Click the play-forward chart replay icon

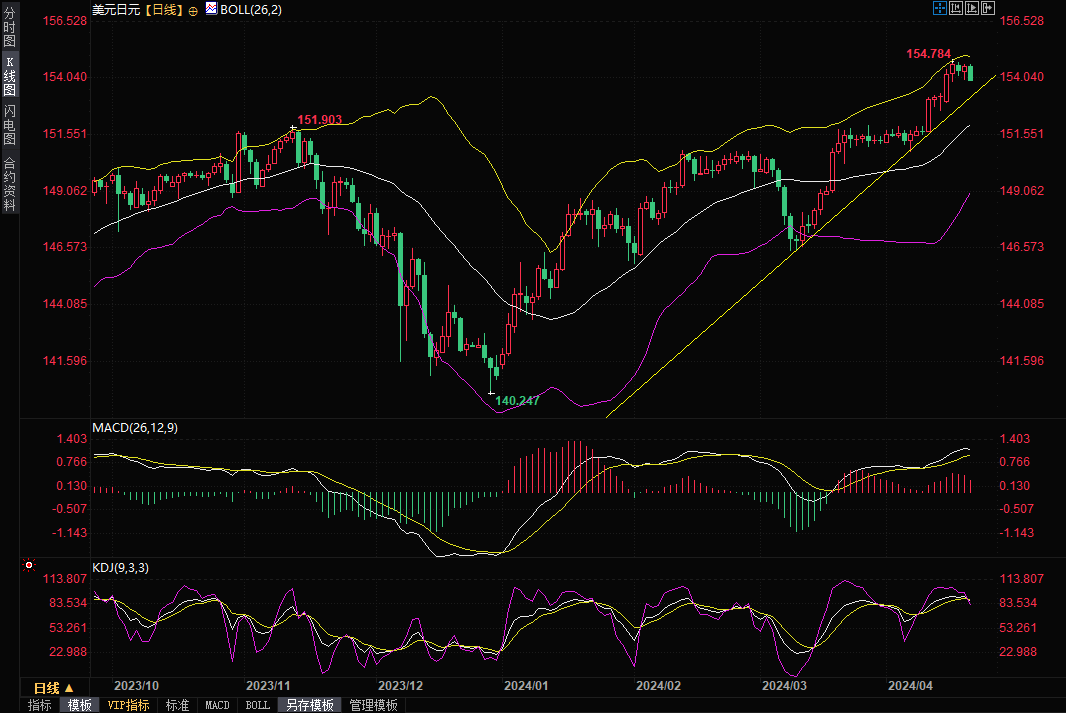972,8
